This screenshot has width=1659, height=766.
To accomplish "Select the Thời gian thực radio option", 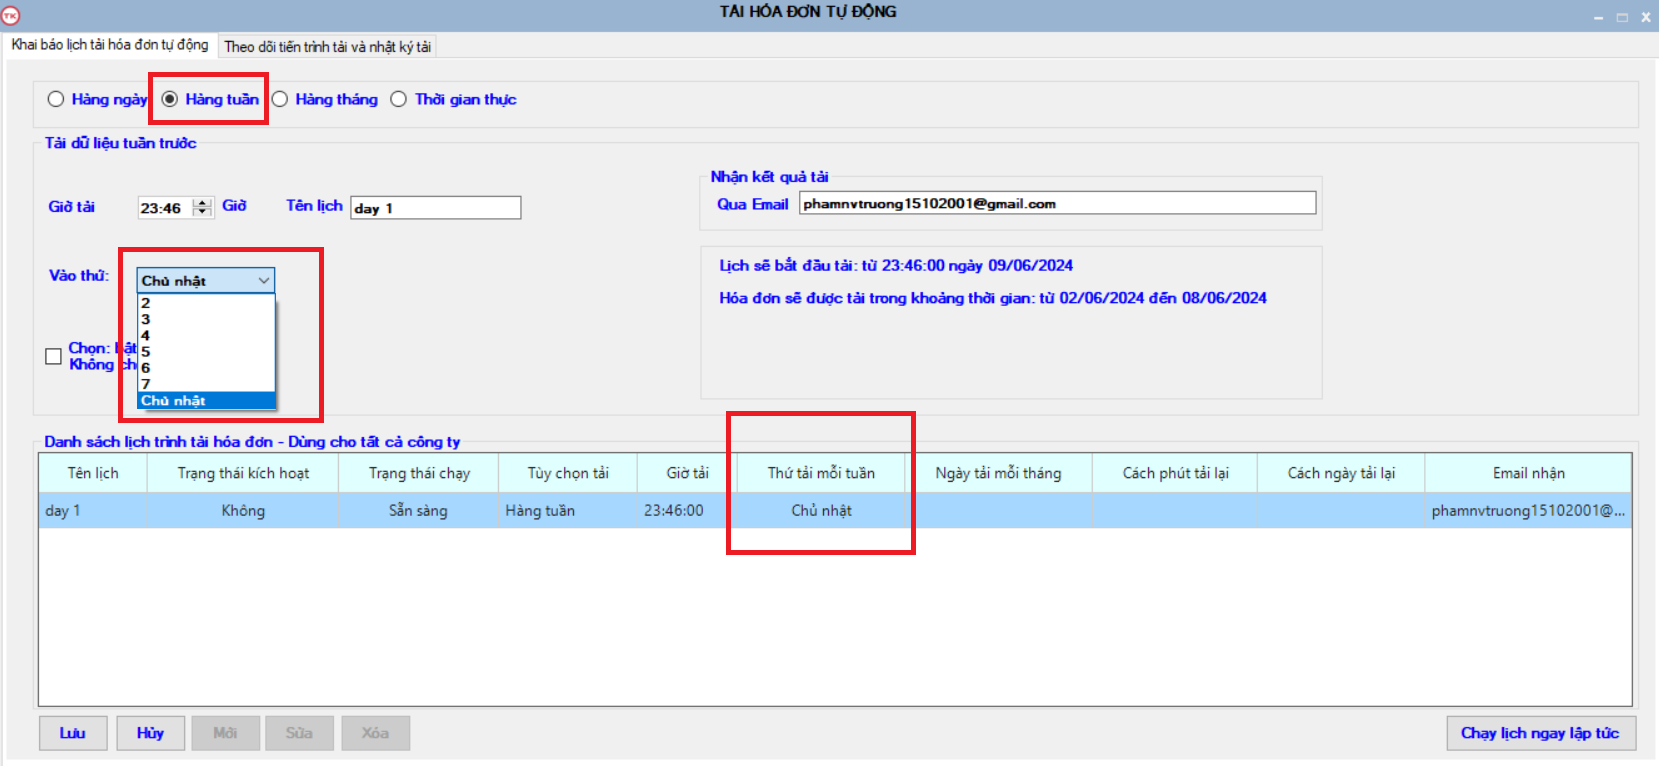I will 399,99.
